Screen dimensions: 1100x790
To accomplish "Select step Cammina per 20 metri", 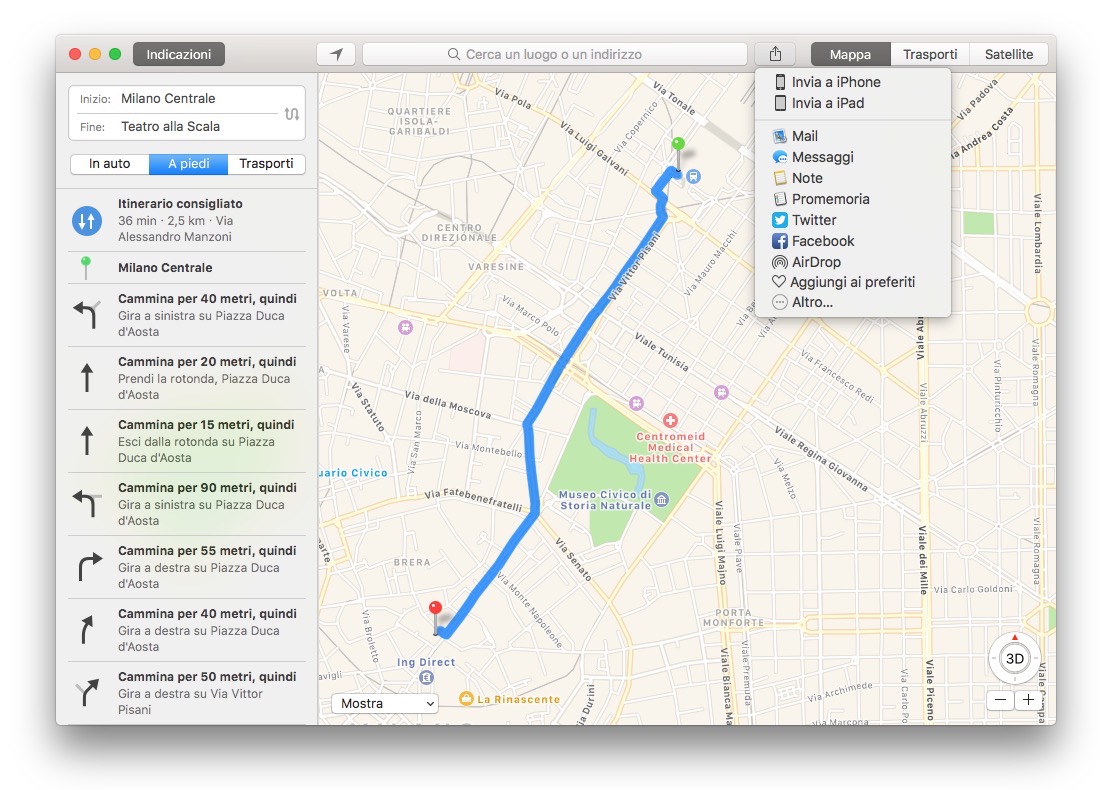I will pos(187,378).
